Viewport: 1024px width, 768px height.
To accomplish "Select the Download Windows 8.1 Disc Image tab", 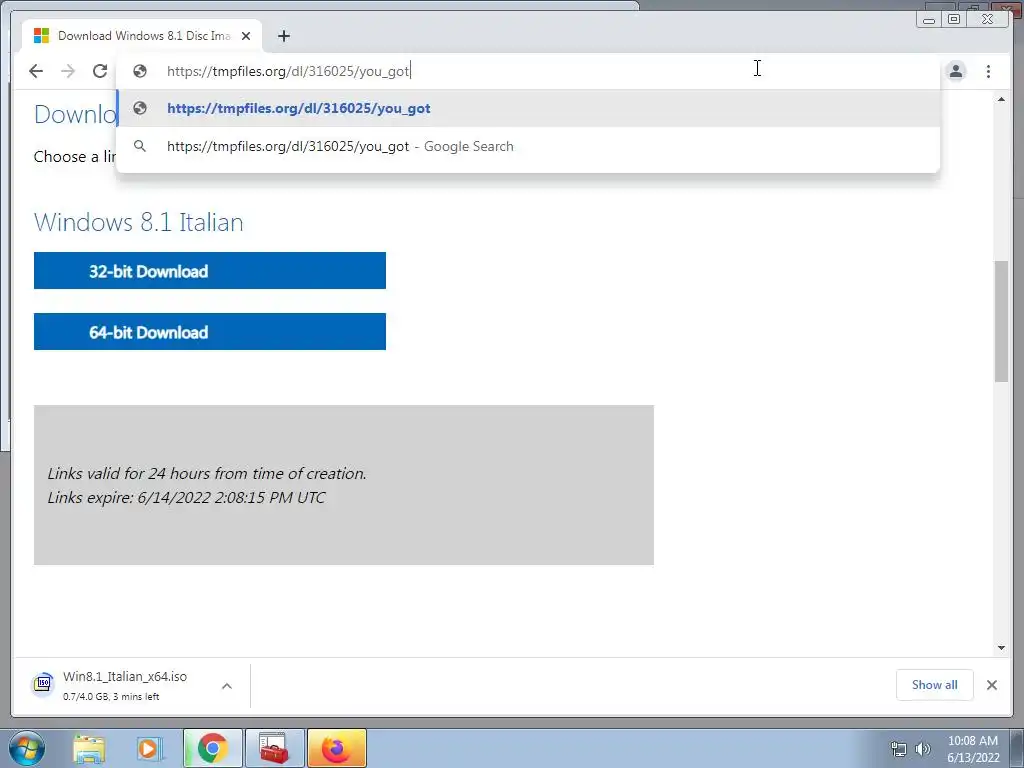I will click(x=142, y=36).
